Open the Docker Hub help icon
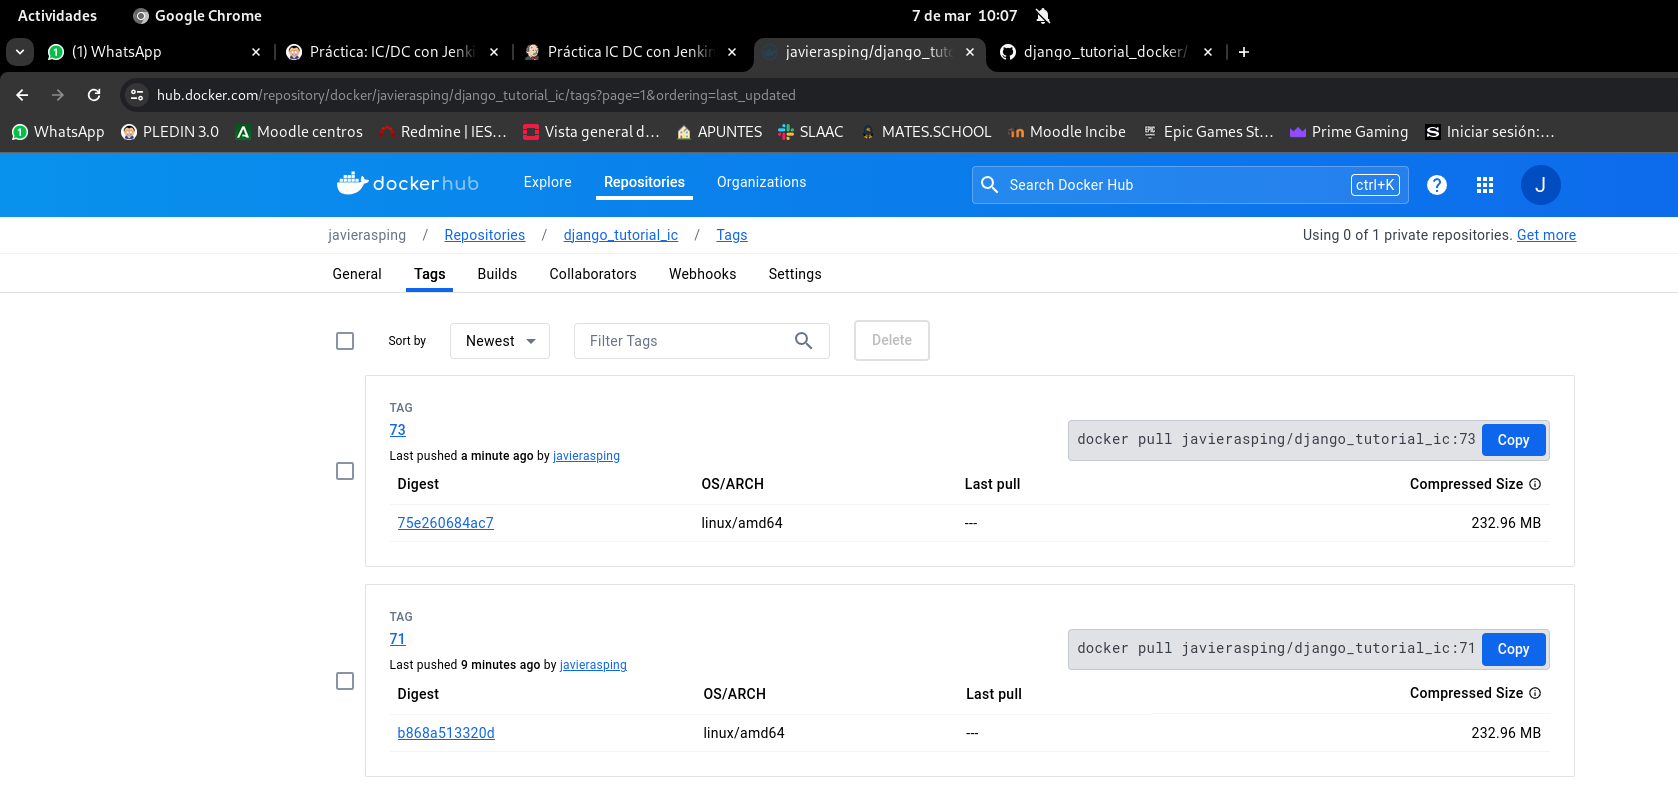The image size is (1678, 800). 1437,185
